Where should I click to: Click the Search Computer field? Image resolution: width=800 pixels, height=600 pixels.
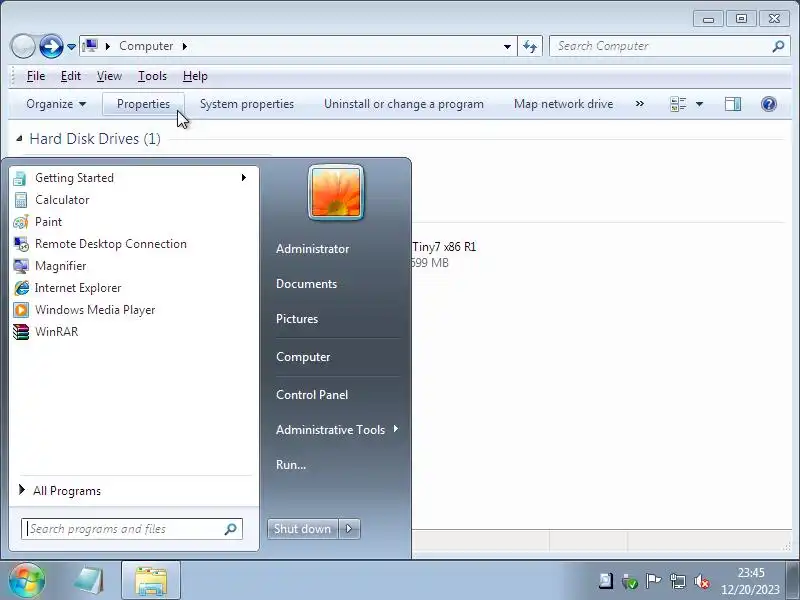tap(668, 46)
